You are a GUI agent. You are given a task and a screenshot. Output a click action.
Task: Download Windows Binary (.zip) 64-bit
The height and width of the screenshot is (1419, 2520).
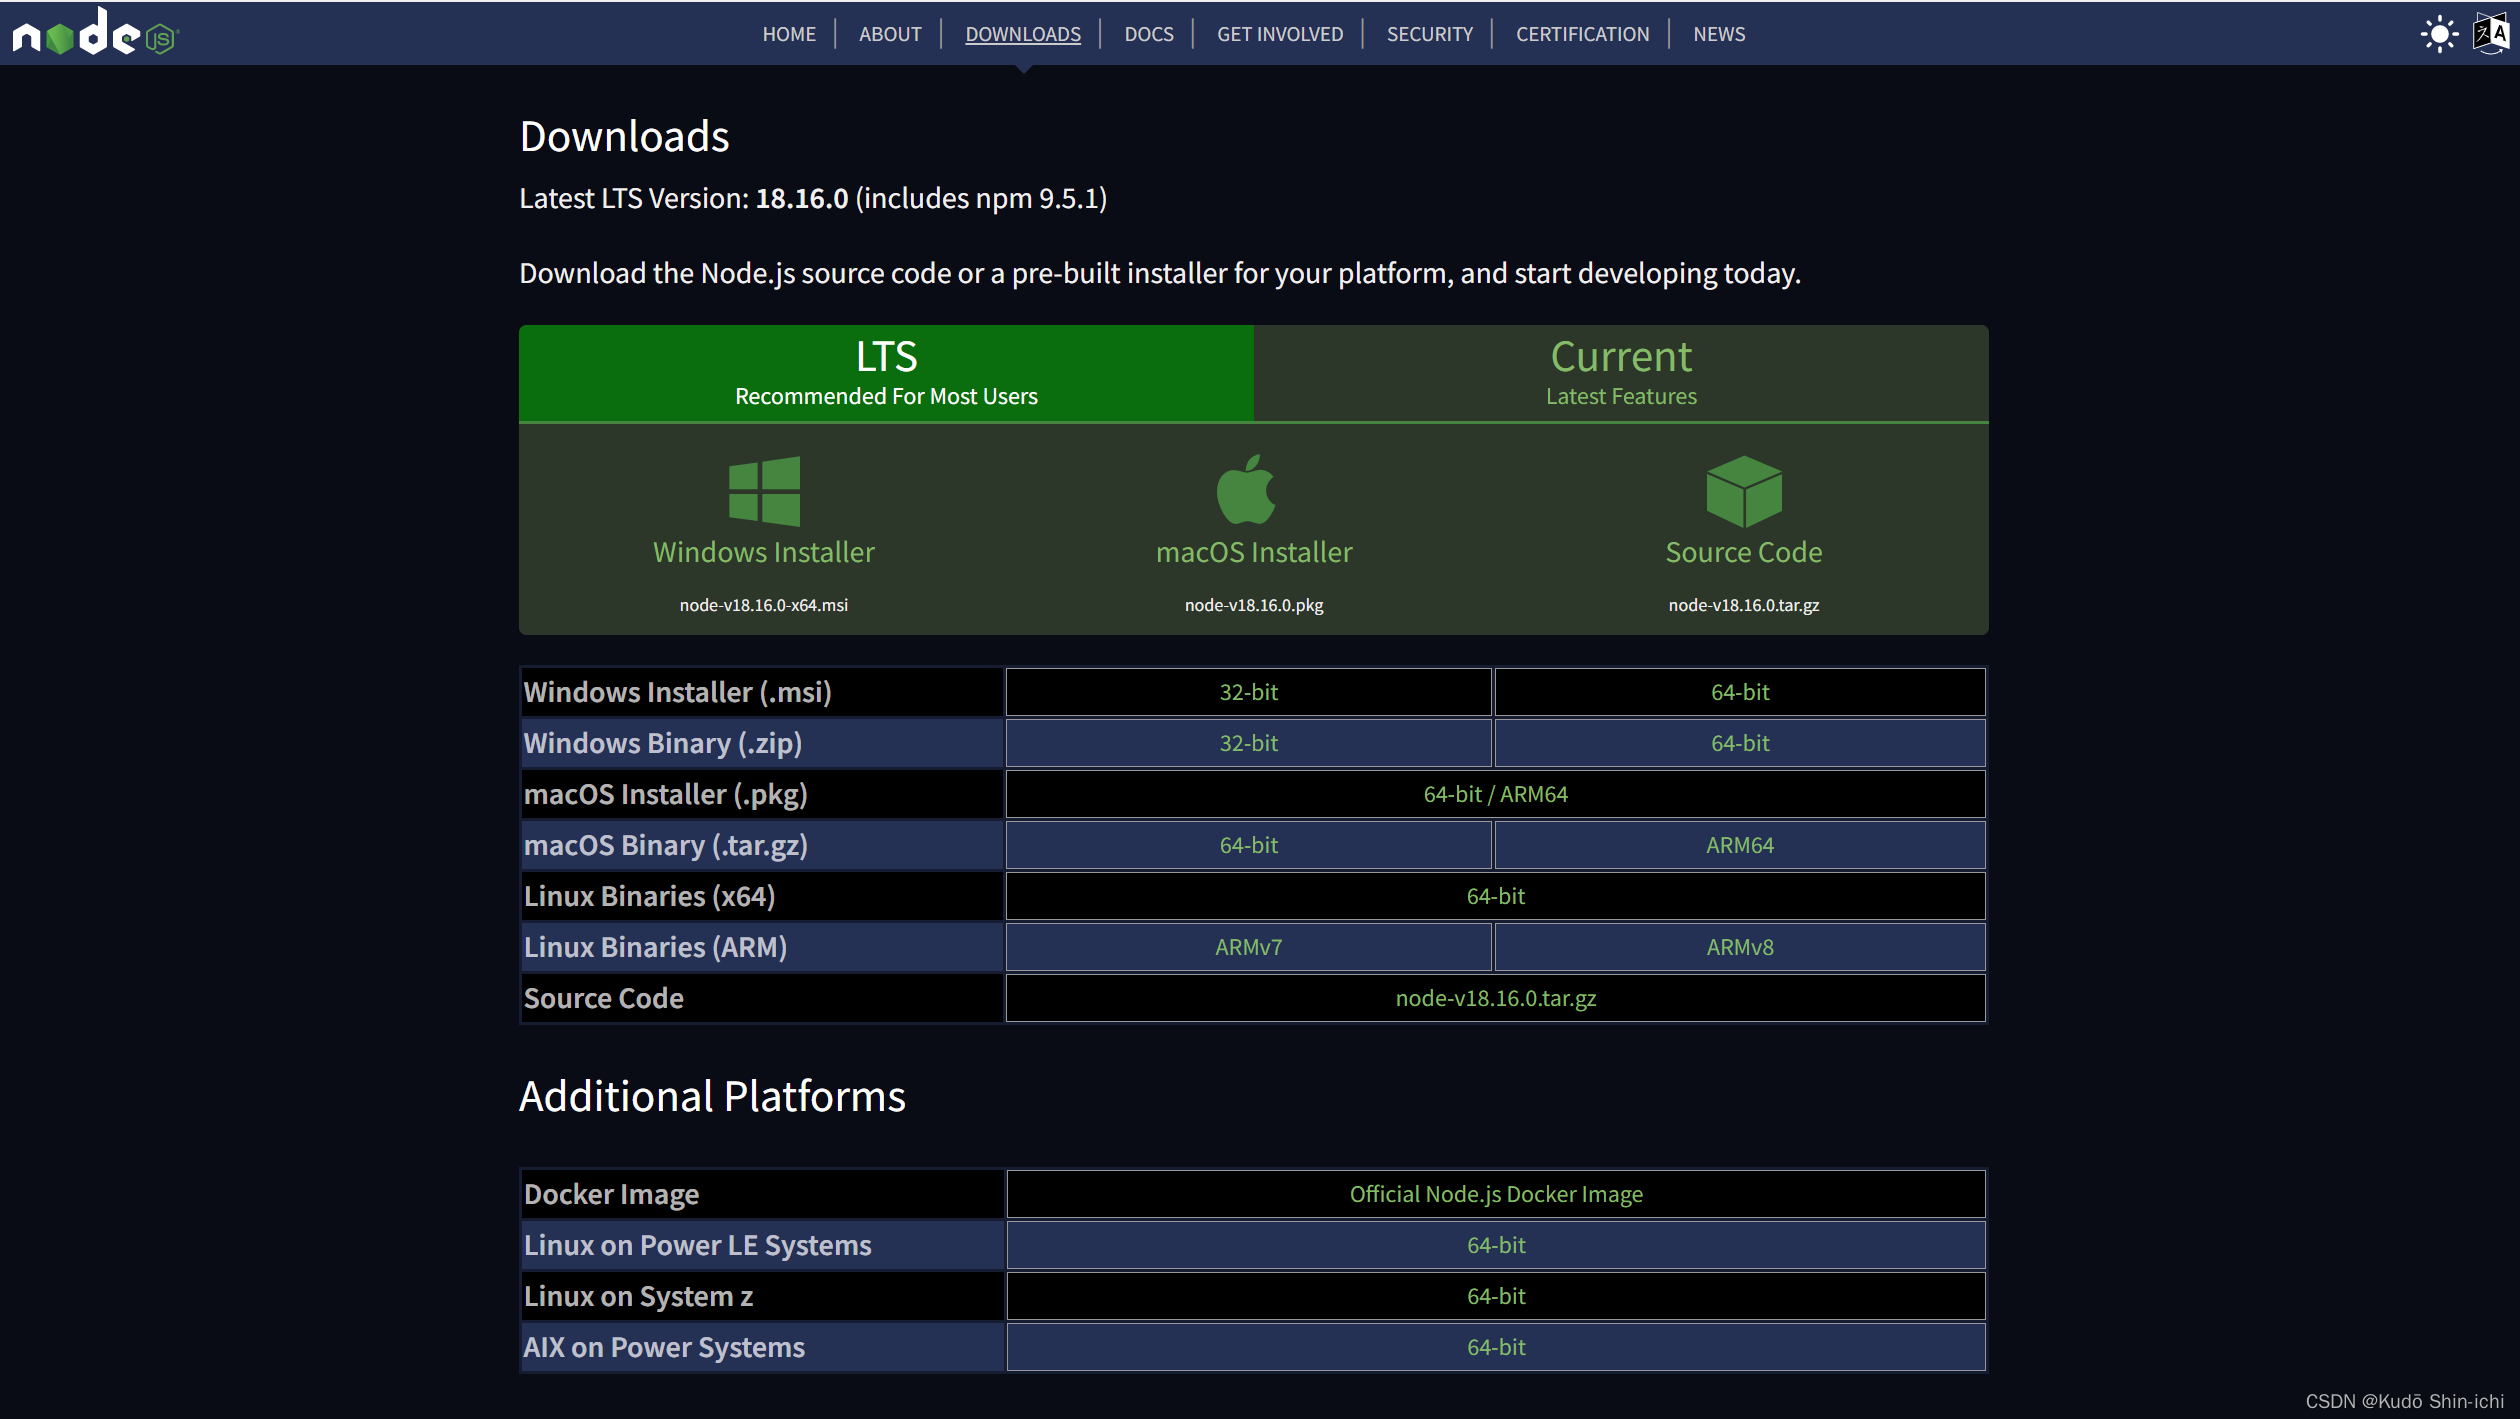pos(1740,743)
